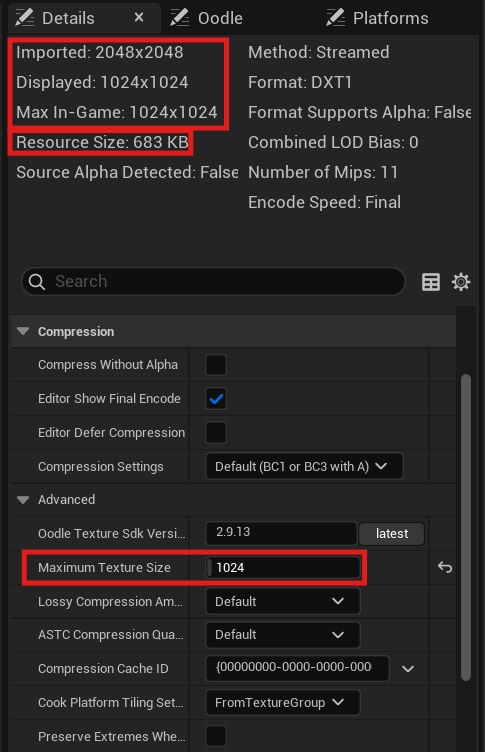The image size is (485, 752).
Task: Open the details settings gear icon
Action: [461, 282]
